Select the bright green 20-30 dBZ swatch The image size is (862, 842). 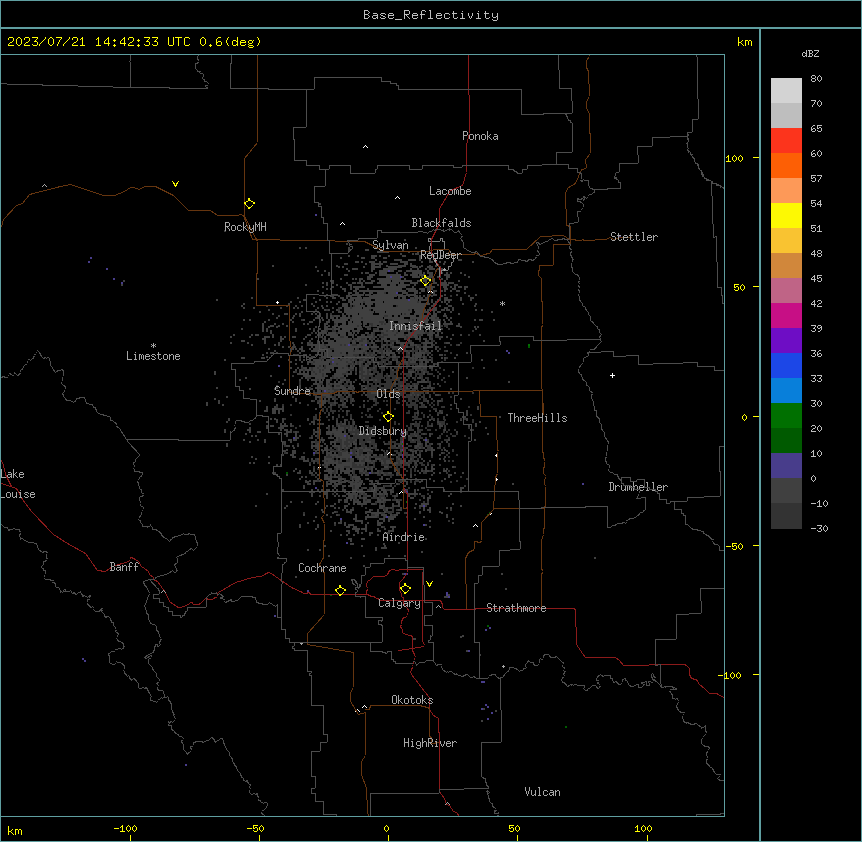click(x=786, y=416)
